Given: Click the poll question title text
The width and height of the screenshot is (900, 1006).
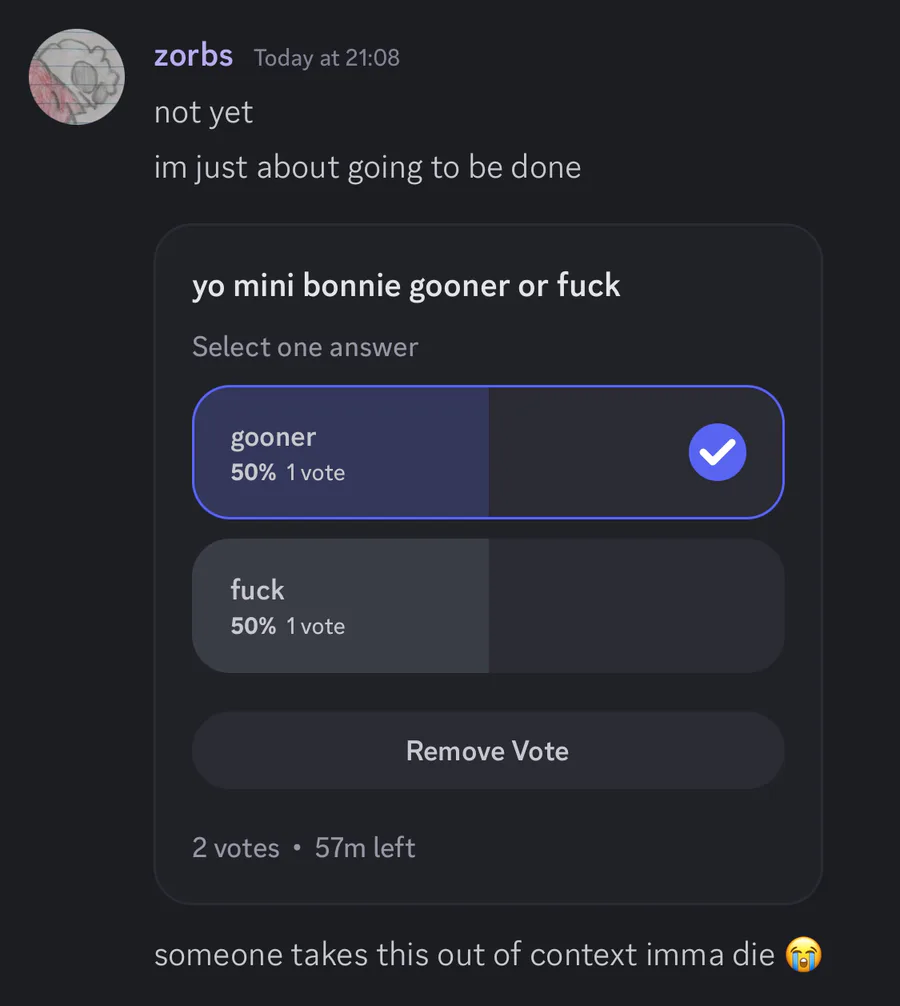Looking at the screenshot, I should click(407, 286).
